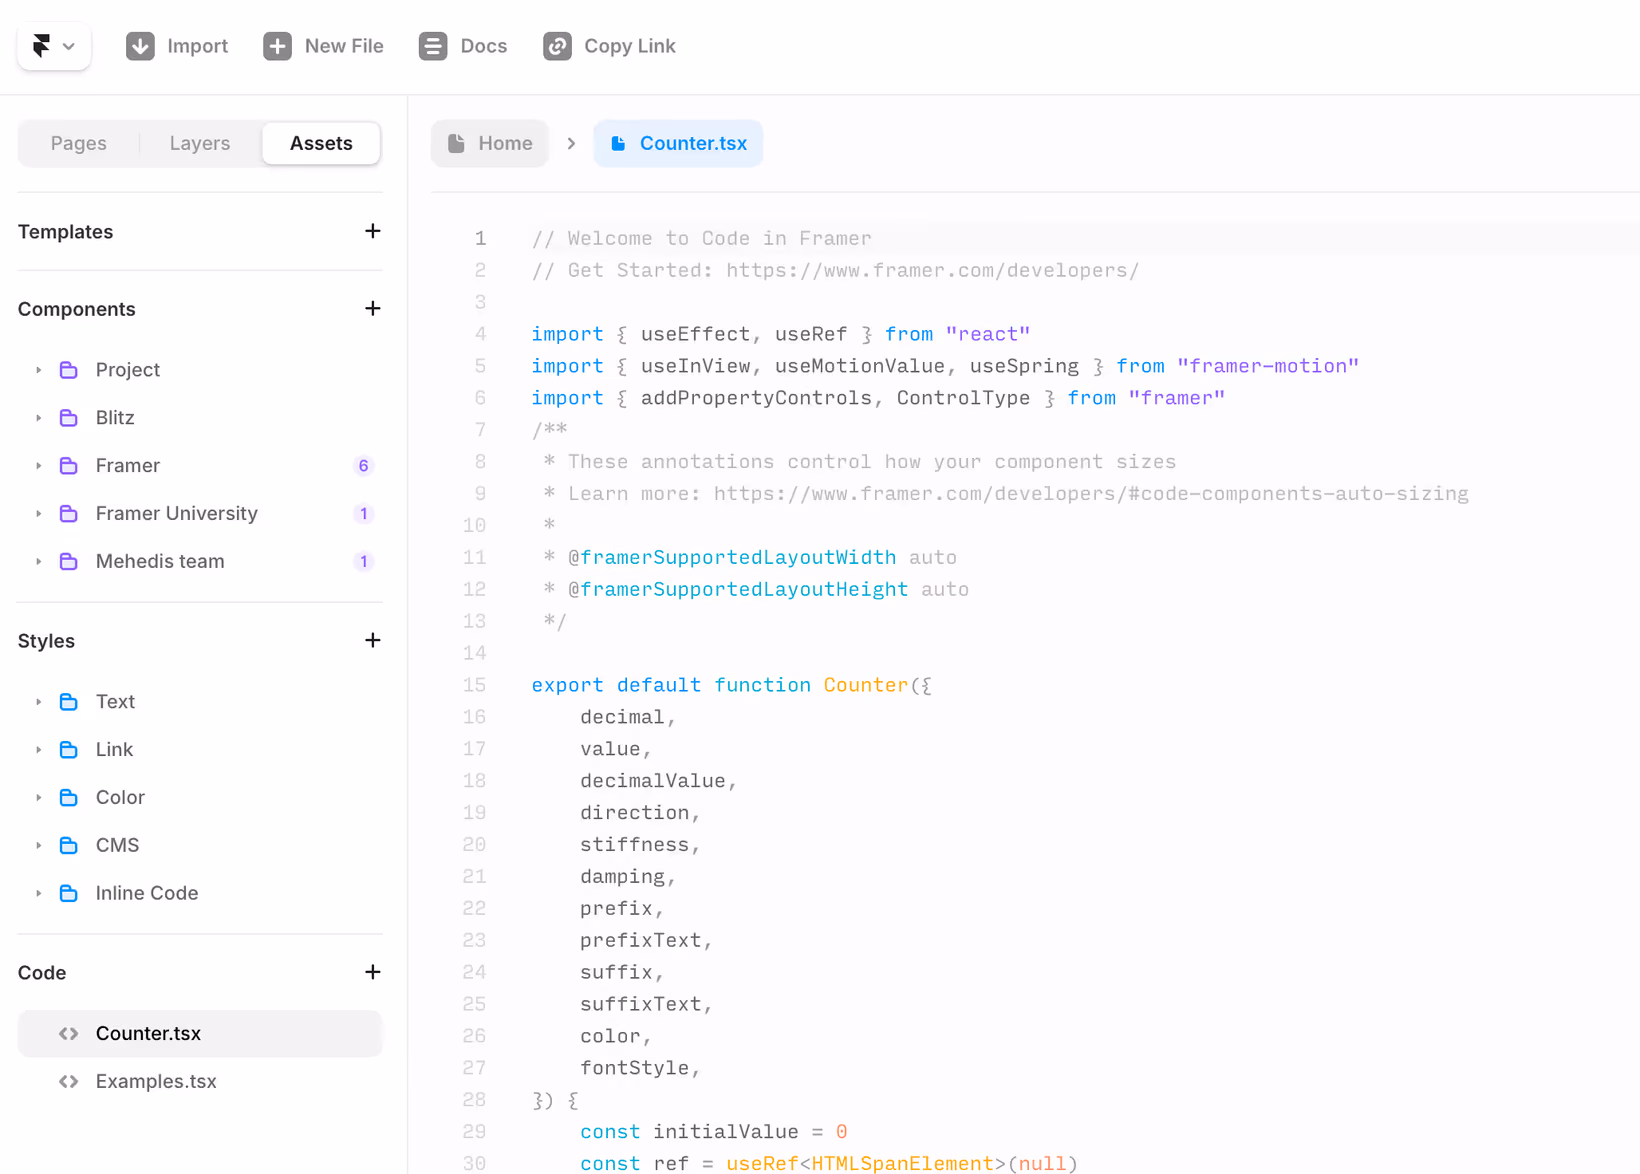The height and width of the screenshot is (1174, 1640).
Task: Click the Framer folder count badge 6
Action: [x=364, y=466]
